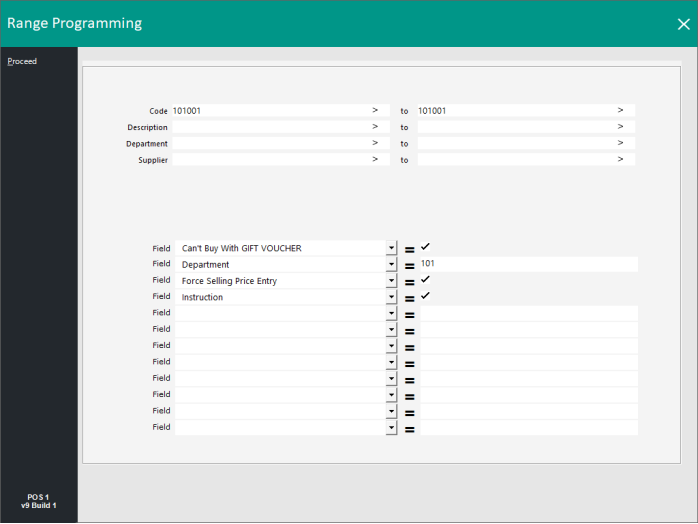Click the Department 'from' range lookup arrow
698x524 pixels.
click(x=375, y=143)
